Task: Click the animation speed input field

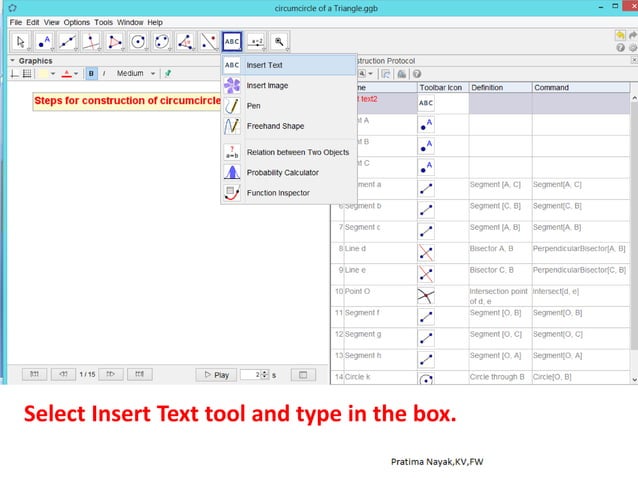Action: (258, 375)
